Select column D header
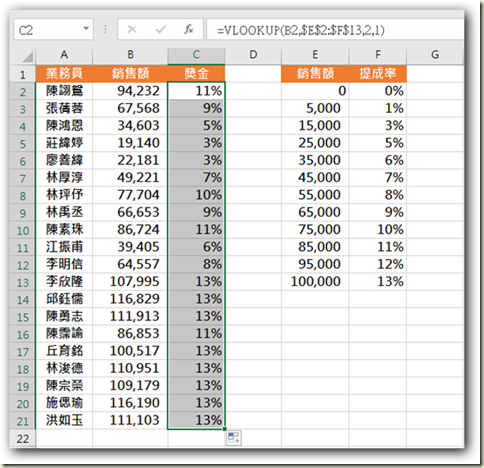 [253, 55]
